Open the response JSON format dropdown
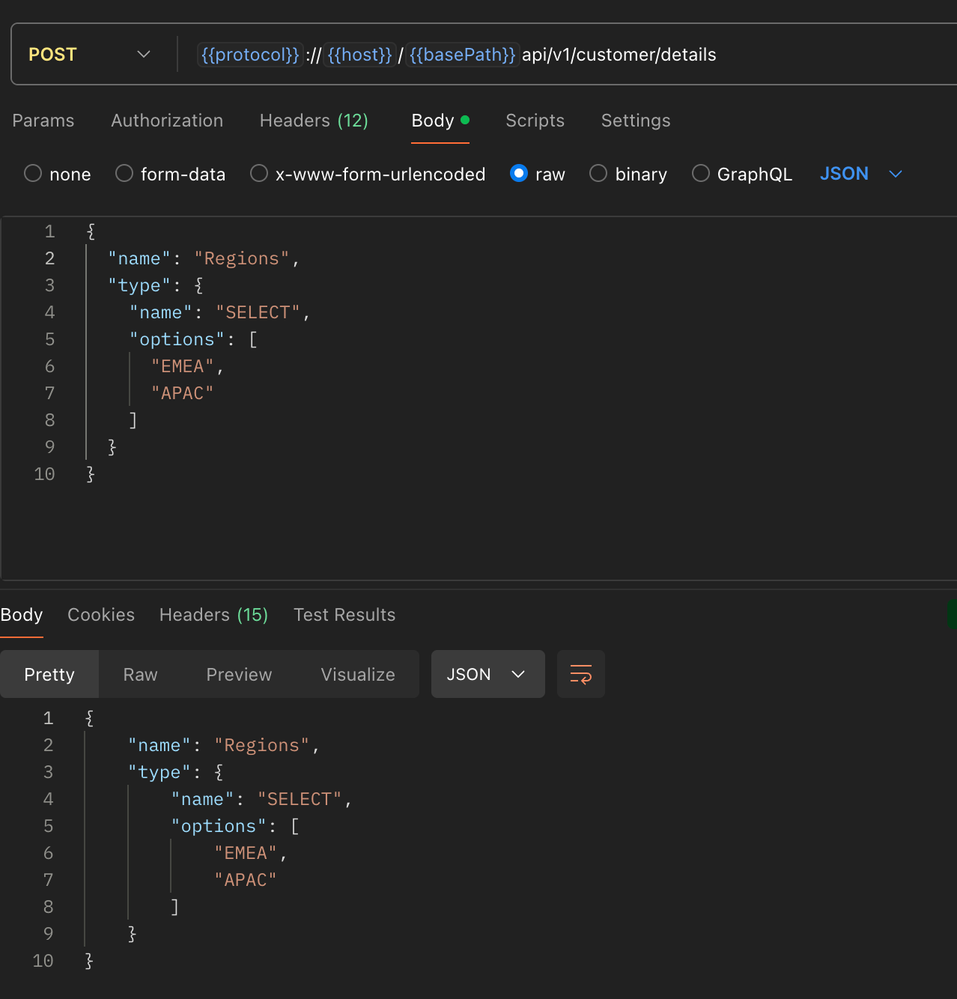The image size is (957, 999). 487,674
